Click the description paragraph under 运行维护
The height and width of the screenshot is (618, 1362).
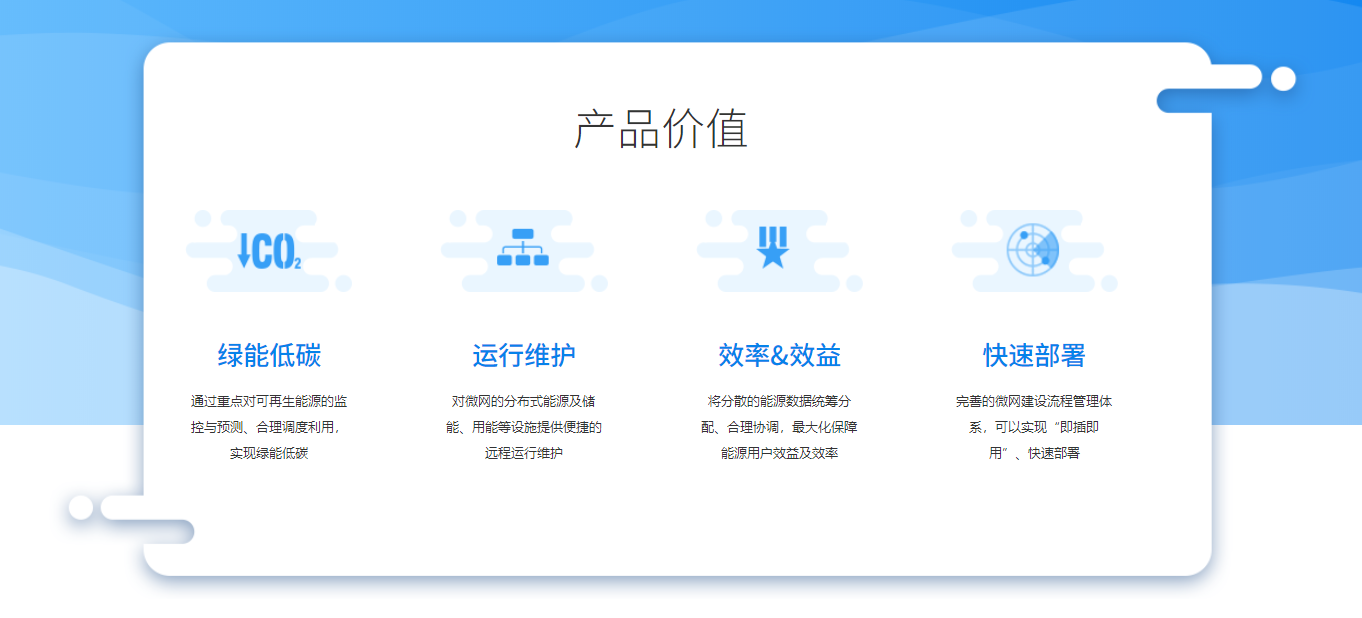(524, 427)
